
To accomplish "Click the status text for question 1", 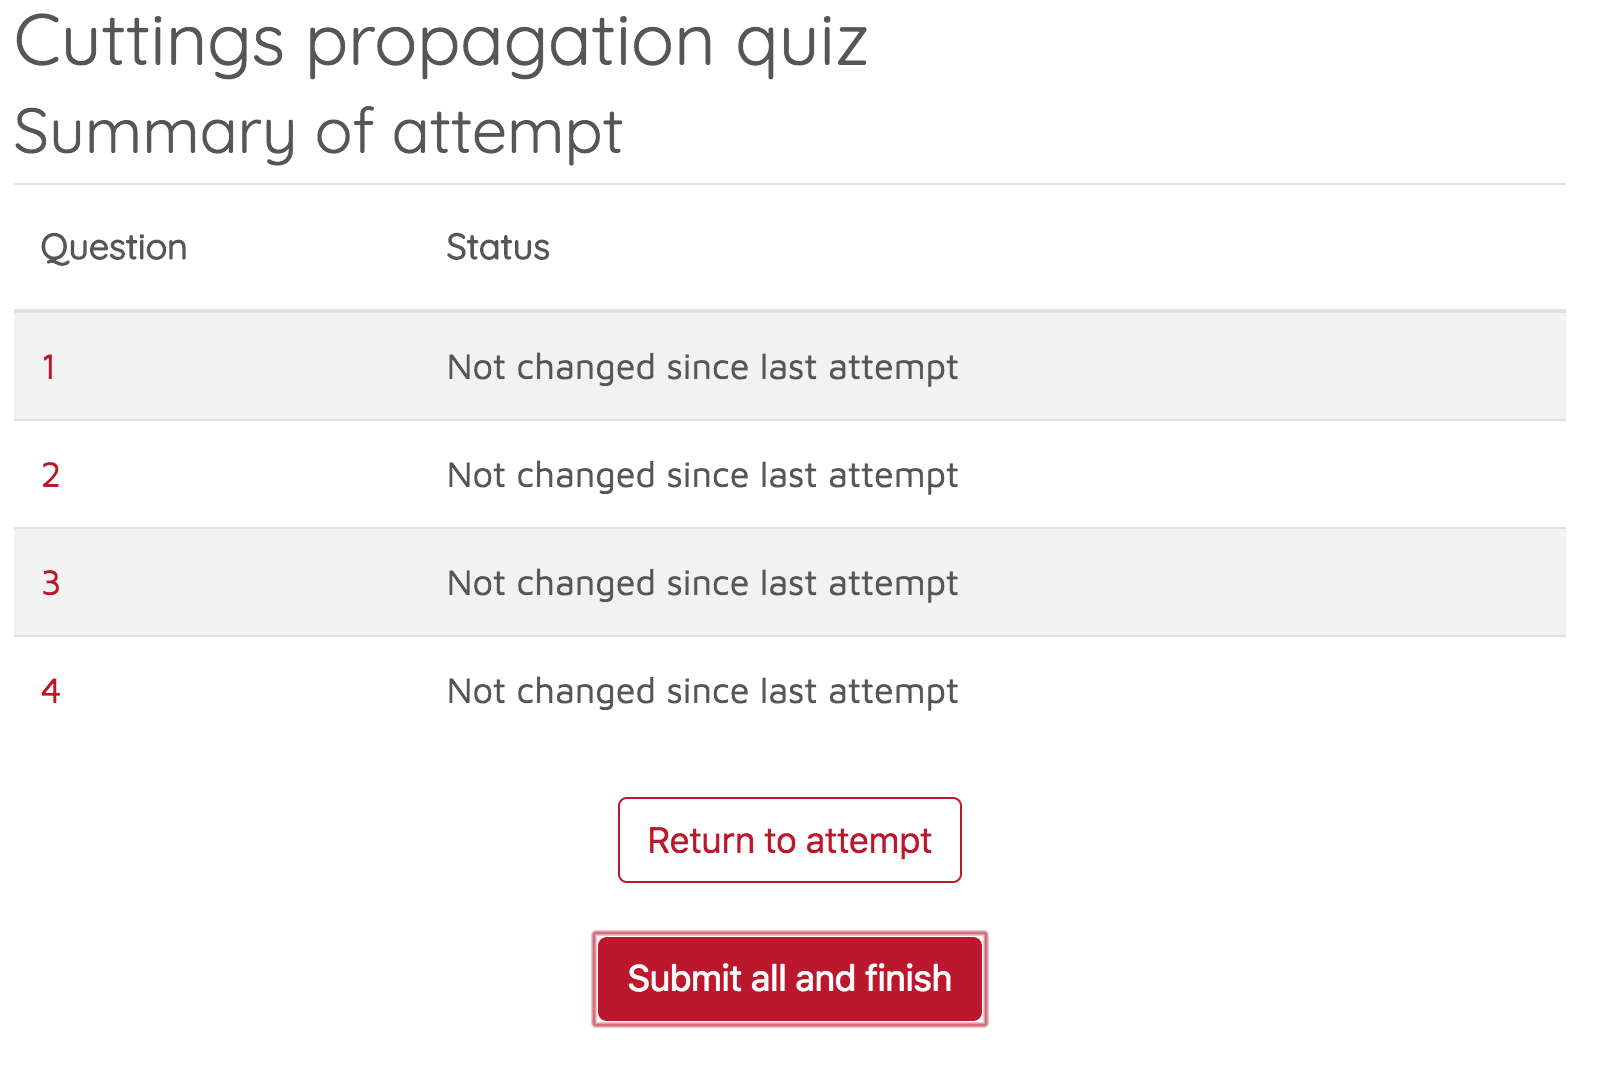I will pos(702,367).
